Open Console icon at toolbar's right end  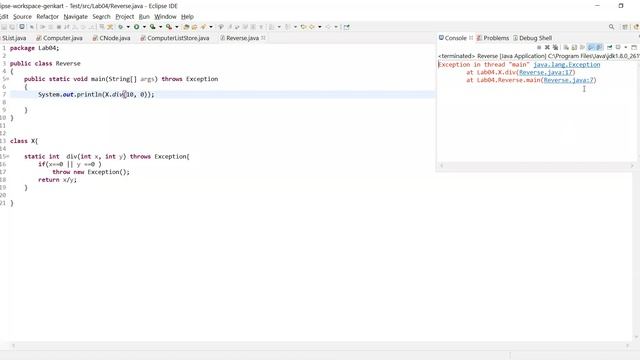coord(634,47)
